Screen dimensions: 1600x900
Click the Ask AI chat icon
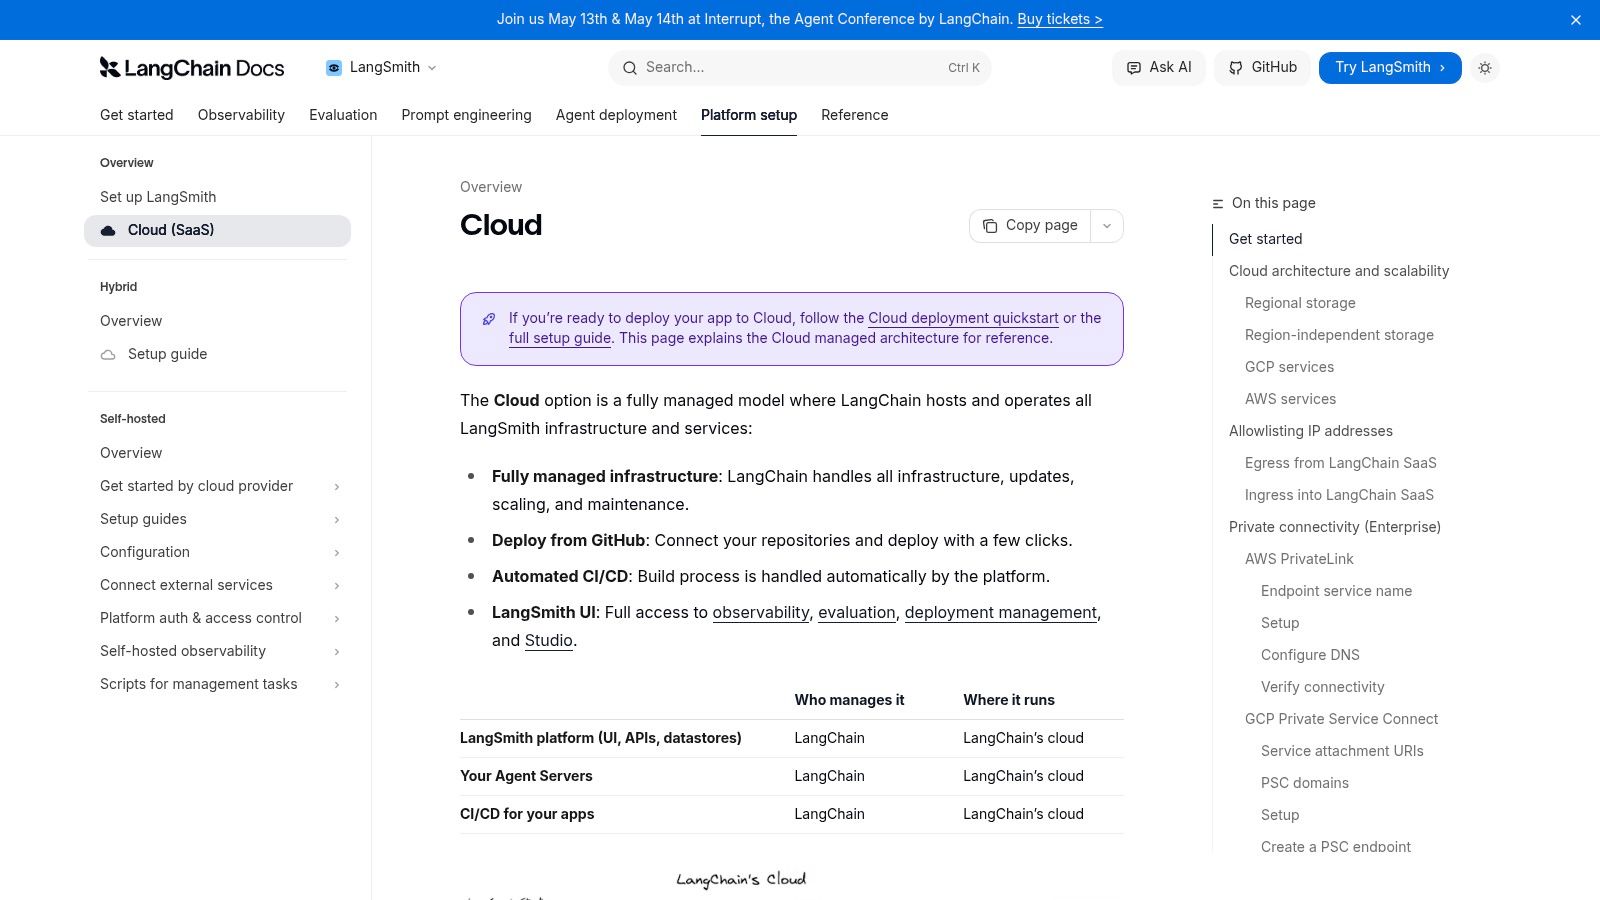[x=1134, y=68]
